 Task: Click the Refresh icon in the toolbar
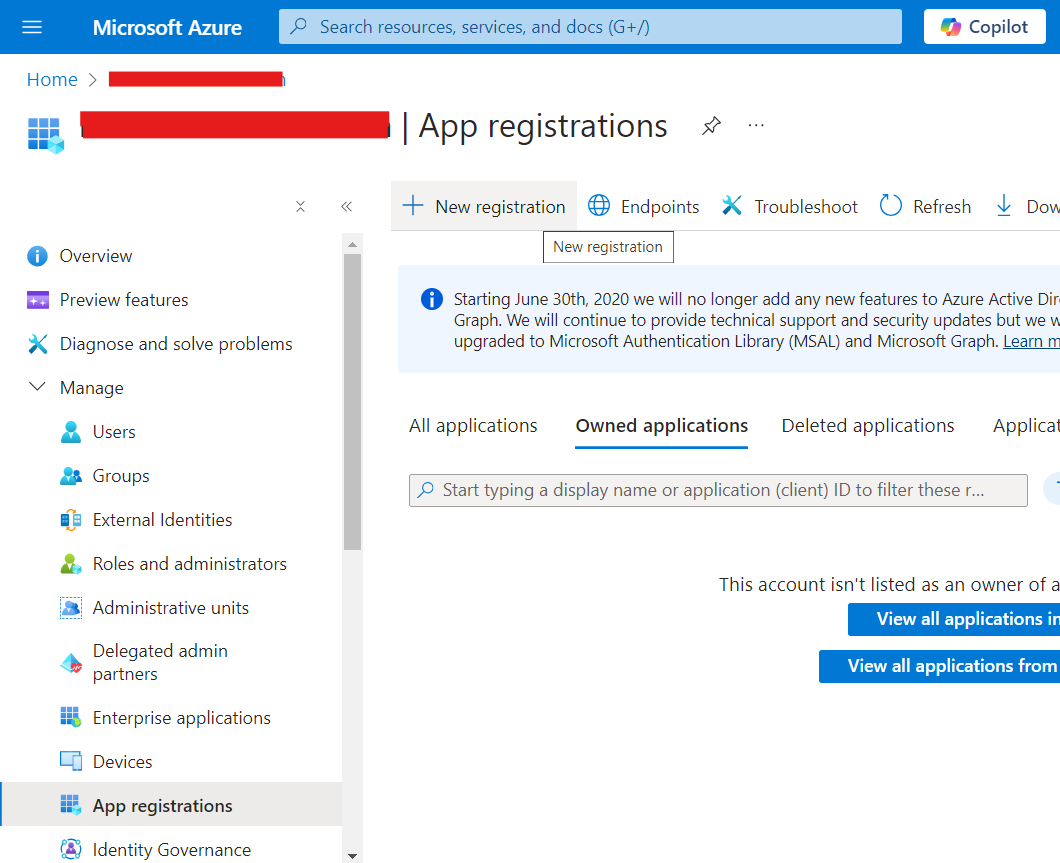click(925, 206)
